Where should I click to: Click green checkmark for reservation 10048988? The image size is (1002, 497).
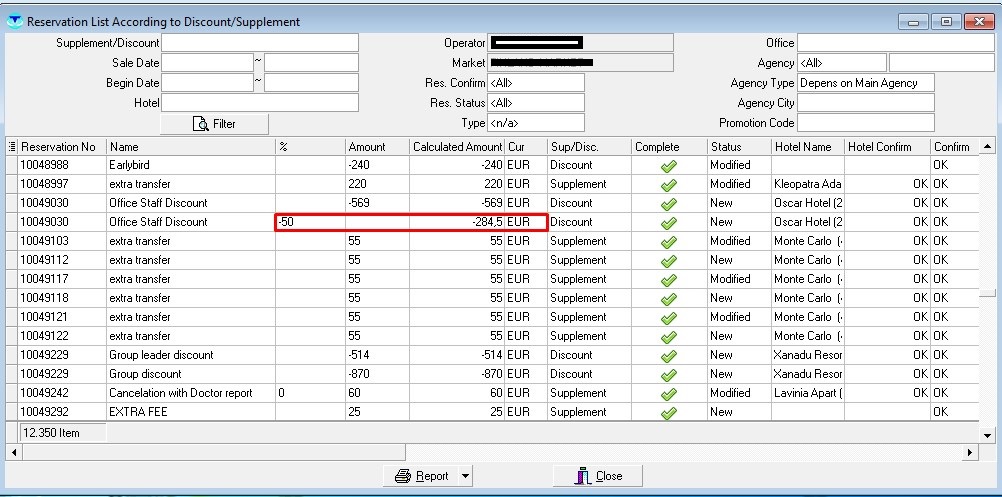[x=669, y=166]
